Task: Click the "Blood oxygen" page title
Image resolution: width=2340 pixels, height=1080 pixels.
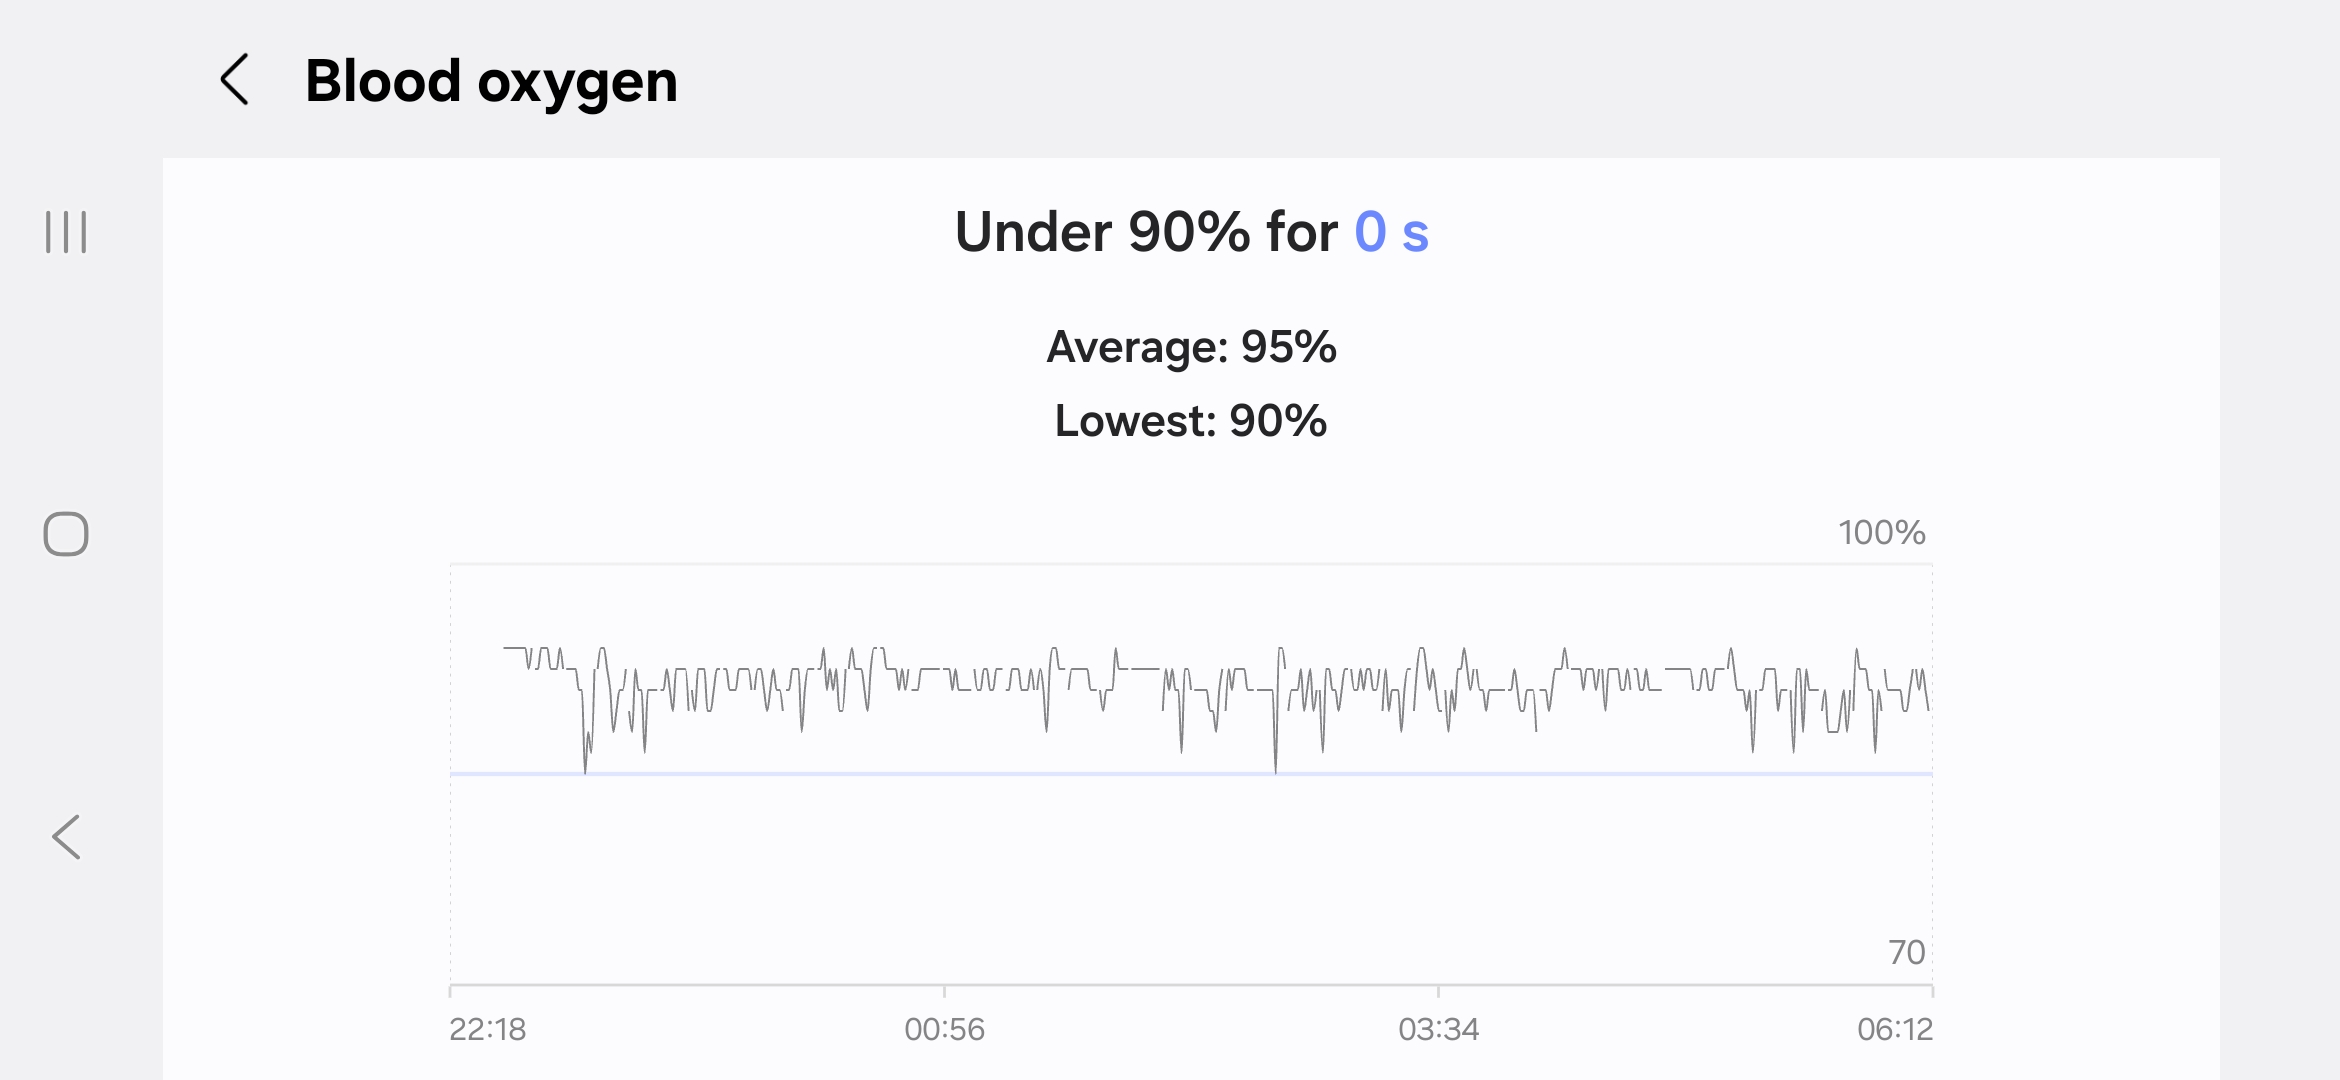Action: click(491, 81)
